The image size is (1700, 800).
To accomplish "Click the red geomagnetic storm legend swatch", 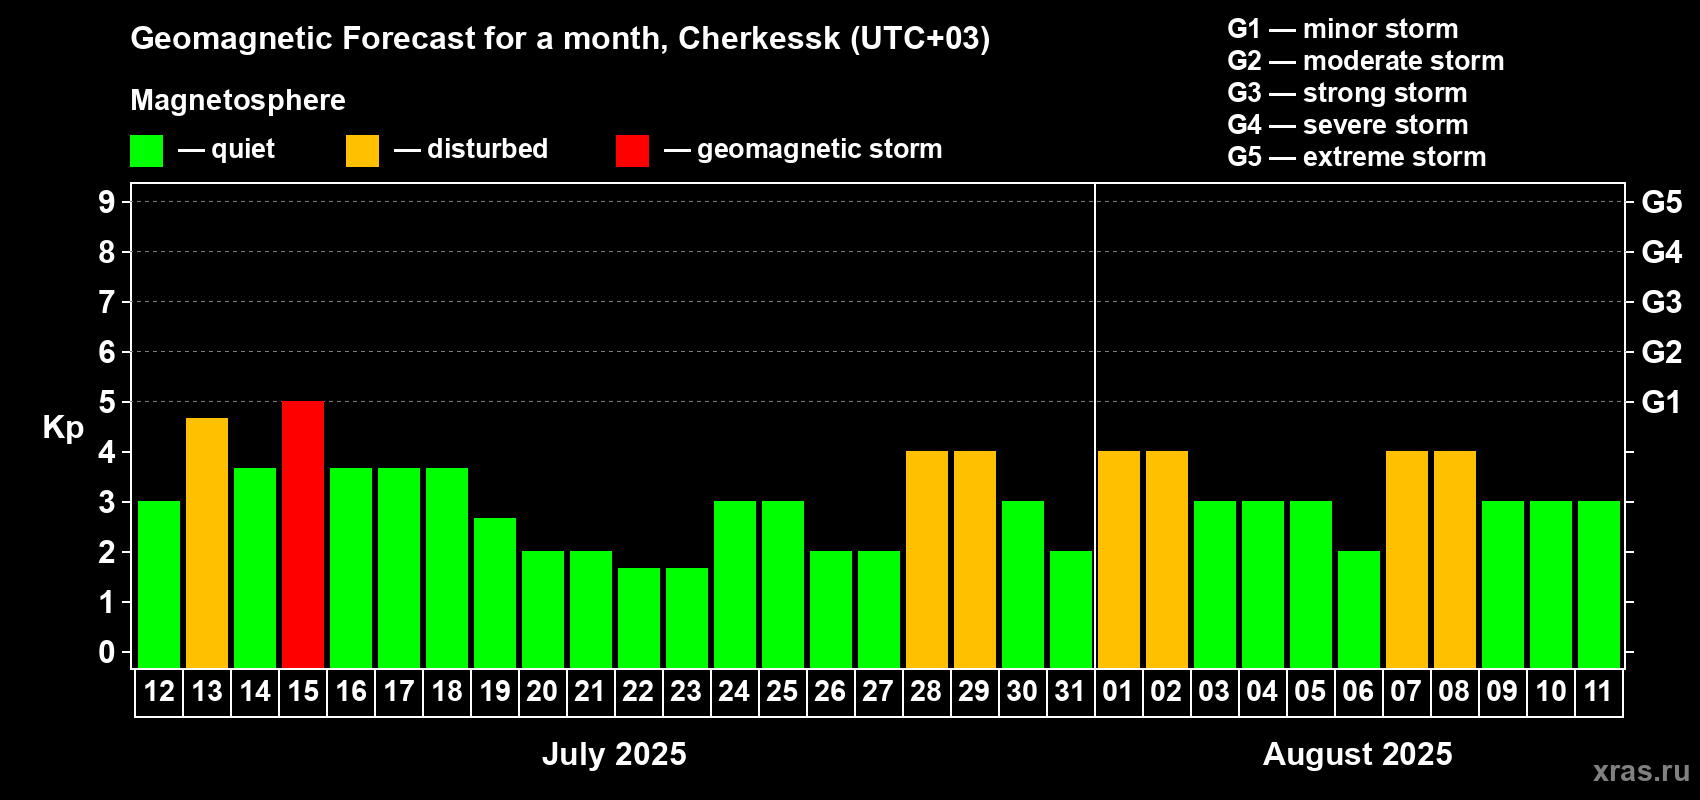I will coord(632,151).
